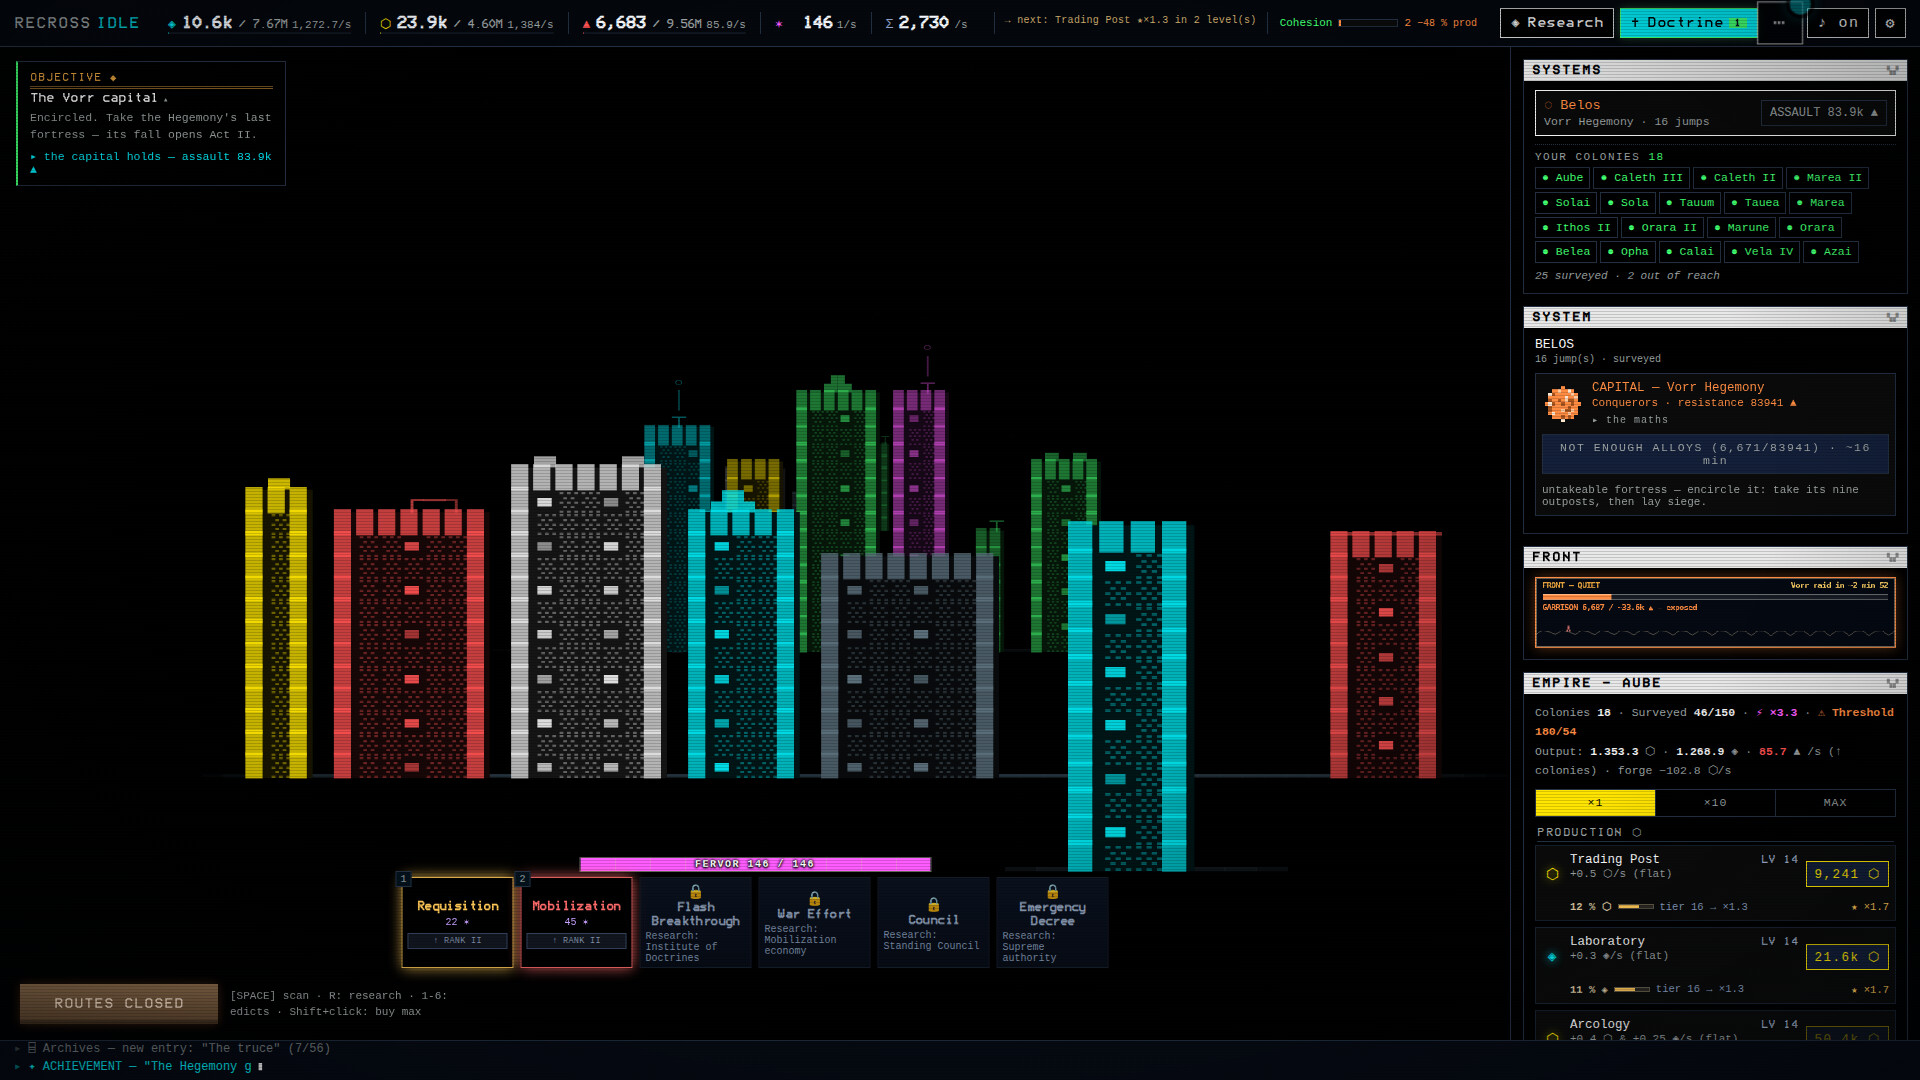This screenshot has width=1920, height=1080.
Task: Collapse the SYSTEMS panel header icon
Action: click(1892, 70)
